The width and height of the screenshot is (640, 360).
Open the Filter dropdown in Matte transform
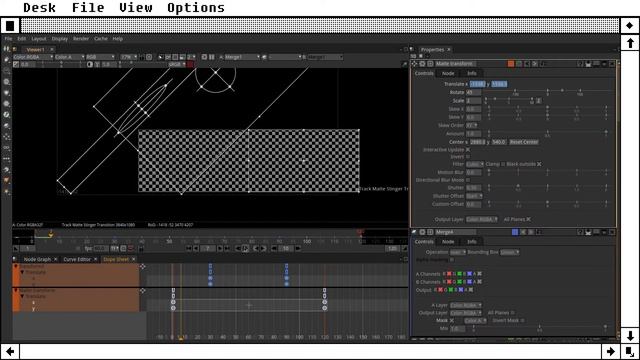(x=475, y=164)
